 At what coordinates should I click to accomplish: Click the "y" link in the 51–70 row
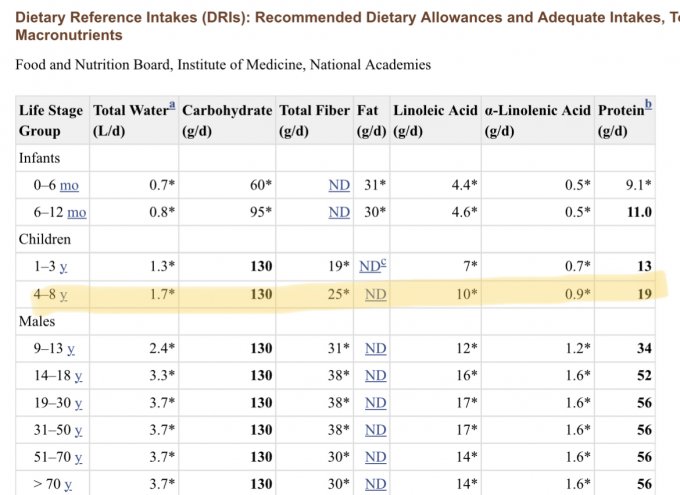point(78,457)
